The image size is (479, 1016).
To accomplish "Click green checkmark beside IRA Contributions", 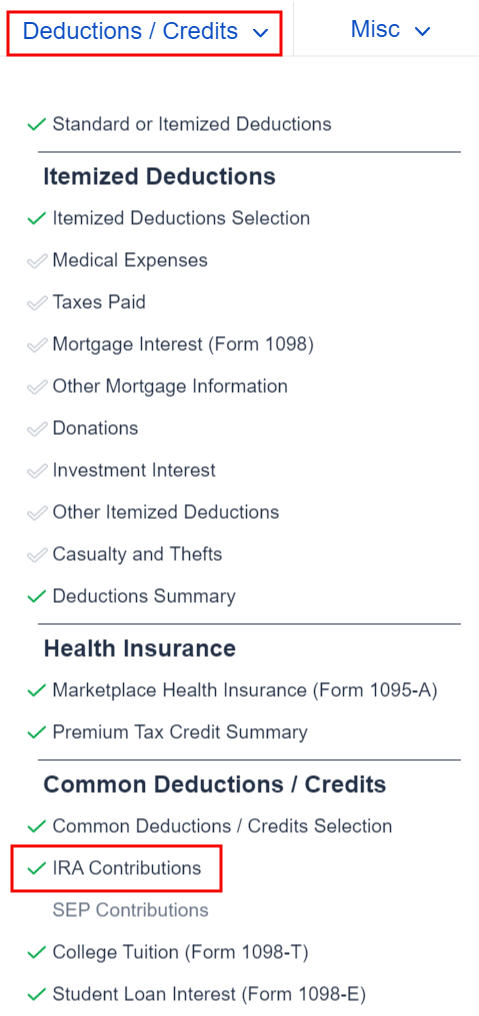I will tap(36, 868).
